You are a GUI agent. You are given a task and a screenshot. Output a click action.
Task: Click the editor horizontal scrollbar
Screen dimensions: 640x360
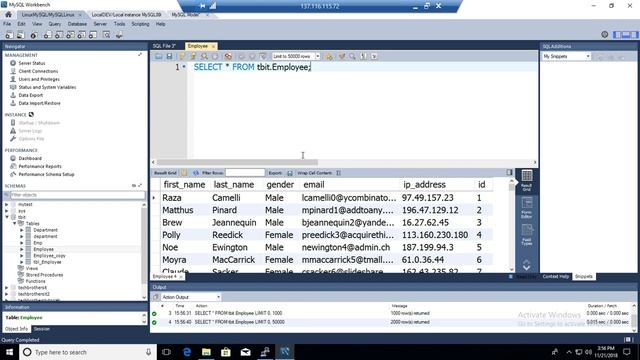(237, 162)
